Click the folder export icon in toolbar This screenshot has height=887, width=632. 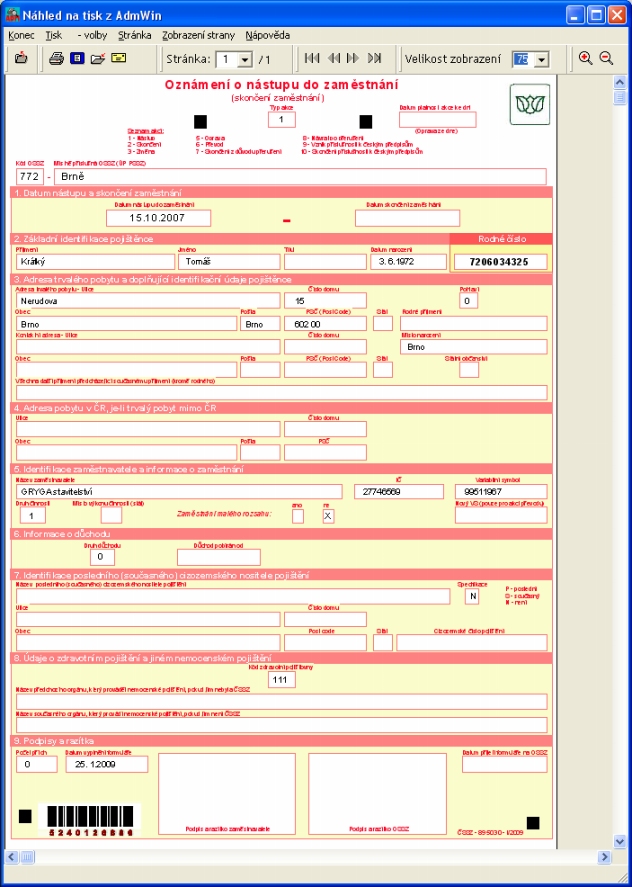tap(98, 58)
